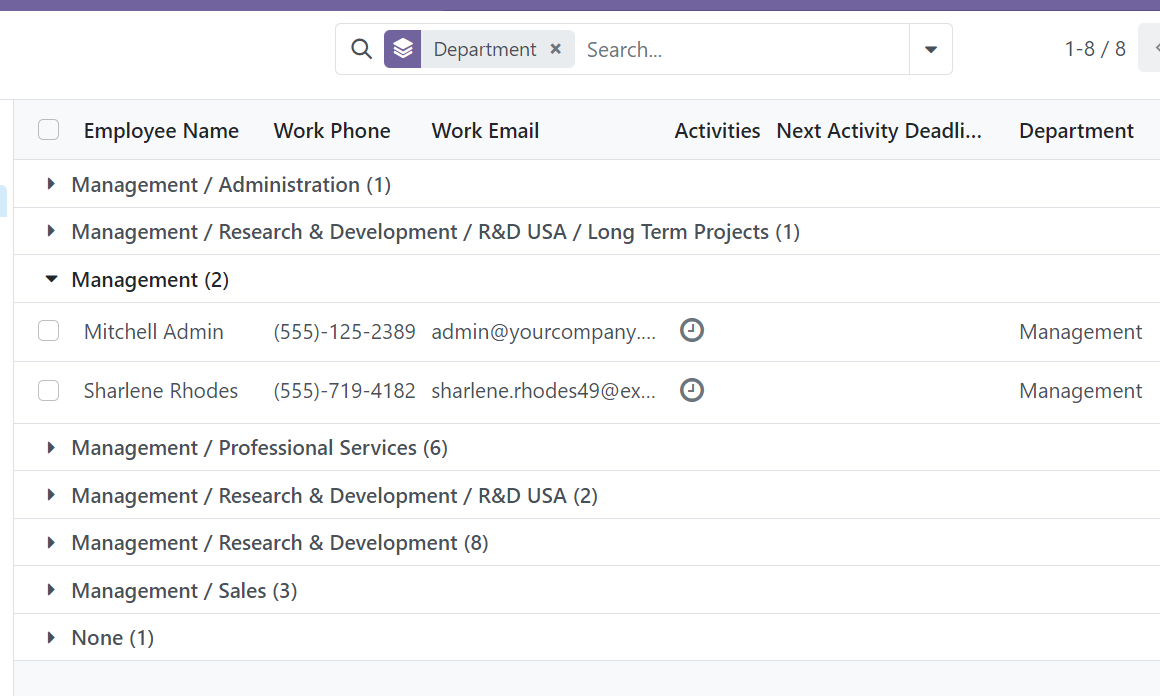Click the 1-8 / 8 pager counter
This screenshot has height=696, width=1160.
(1095, 49)
